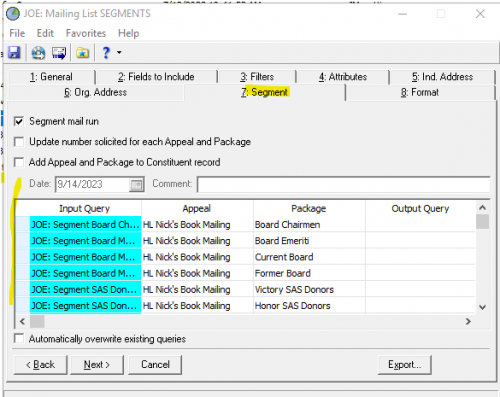Click the Export... button
The height and width of the screenshot is (397, 500).
pyautogui.click(x=405, y=365)
